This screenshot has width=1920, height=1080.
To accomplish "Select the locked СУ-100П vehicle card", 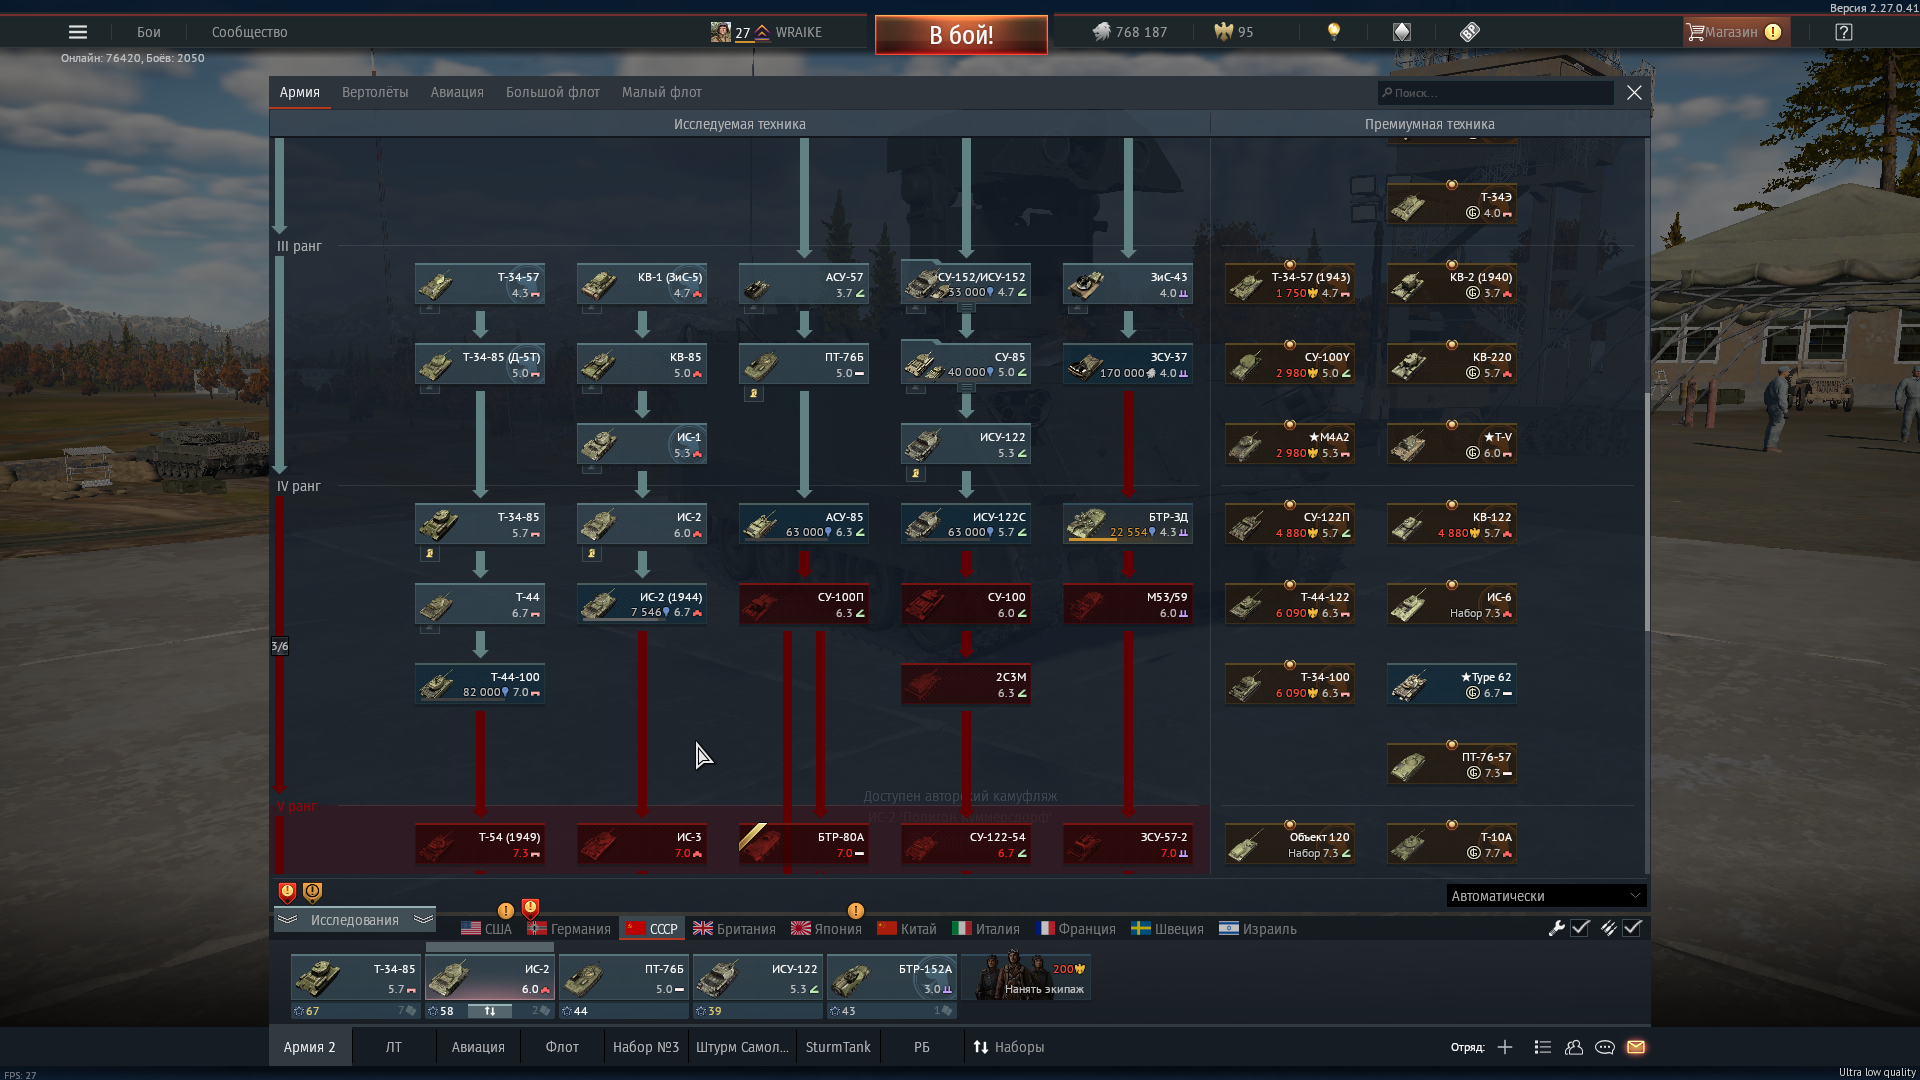I will click(804, 604).
